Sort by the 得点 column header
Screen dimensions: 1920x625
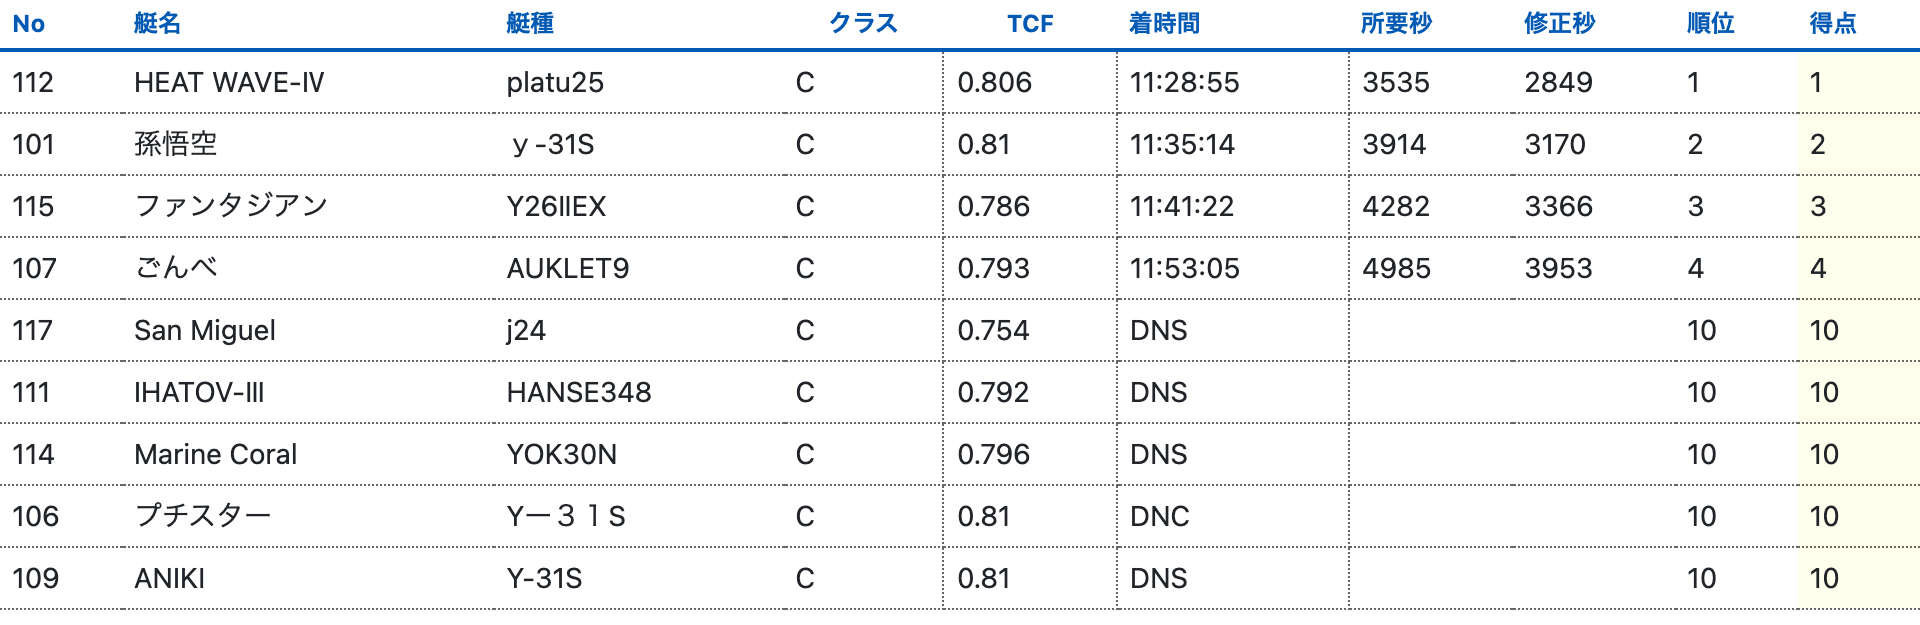(x=1833, y=24)
